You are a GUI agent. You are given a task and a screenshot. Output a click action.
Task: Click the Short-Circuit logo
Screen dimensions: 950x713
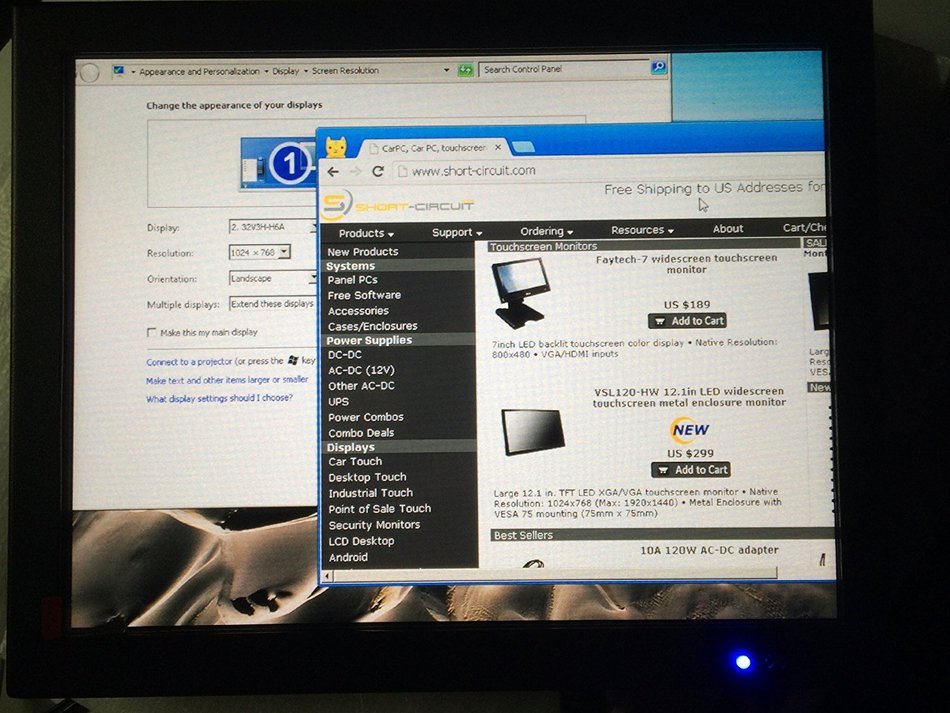[397, 205]
